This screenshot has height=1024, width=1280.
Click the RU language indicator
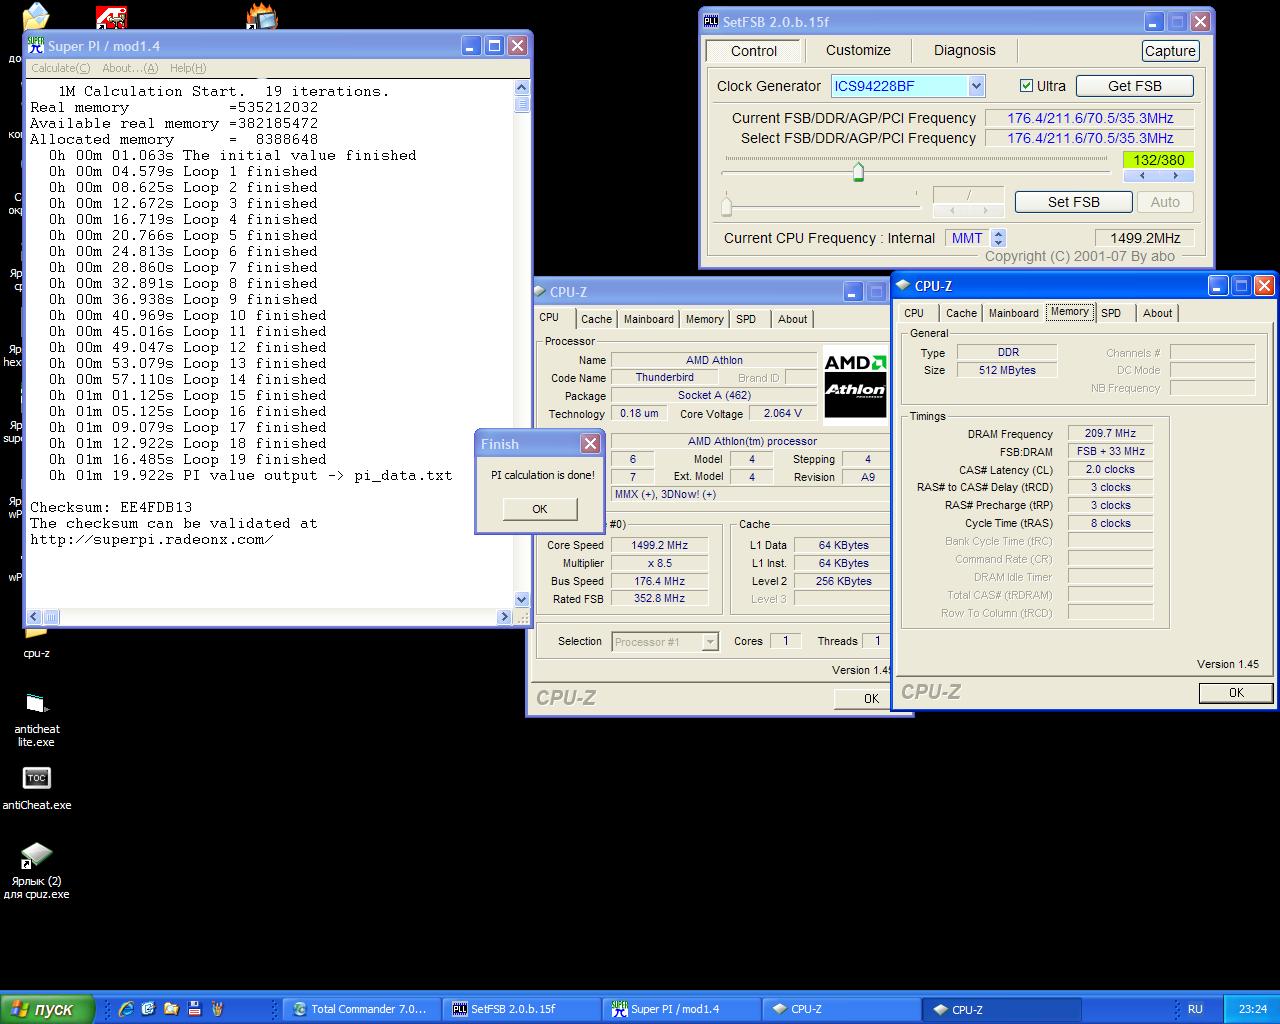[x=1195, y=1009]
